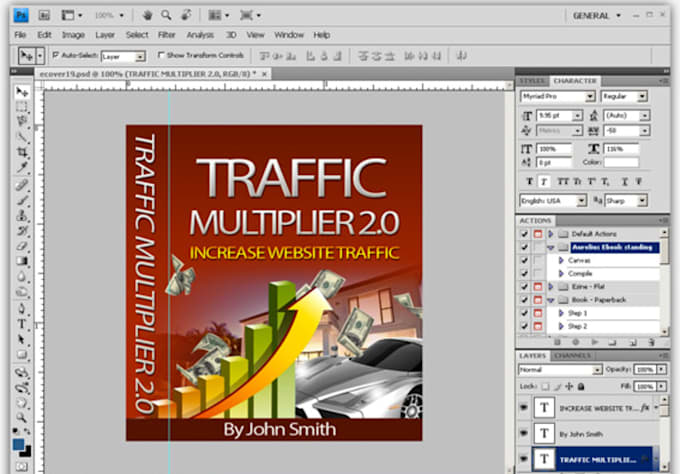Image resolution: width=680 pixels, height=474 pixels.
Task: Open the leading (Auto) dropdown
Action: (645, 116)
